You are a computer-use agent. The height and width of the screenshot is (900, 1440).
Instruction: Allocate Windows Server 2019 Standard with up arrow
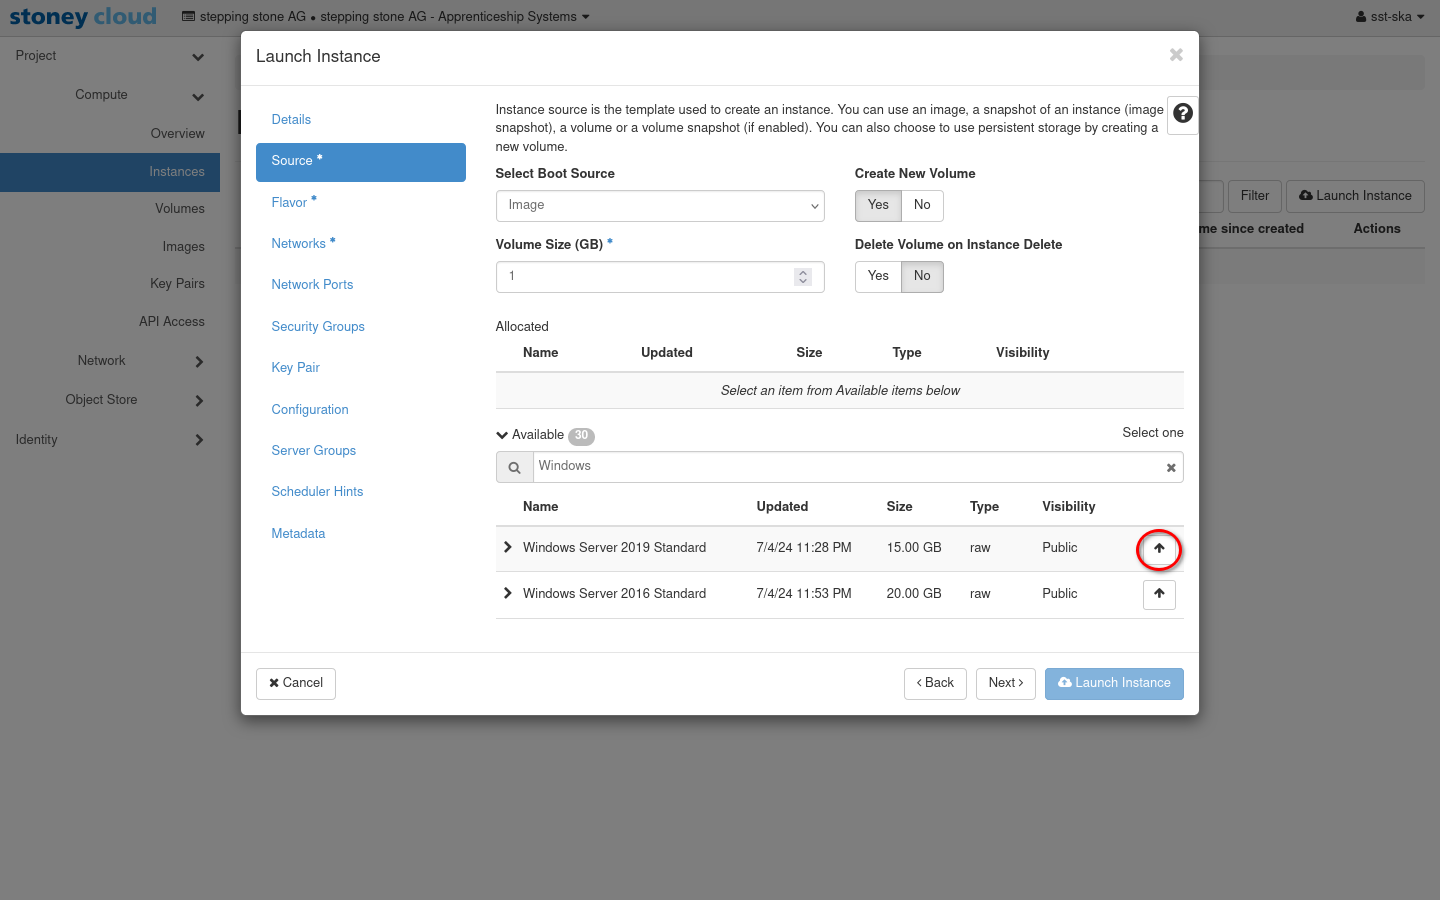(x=1159, y=549)
